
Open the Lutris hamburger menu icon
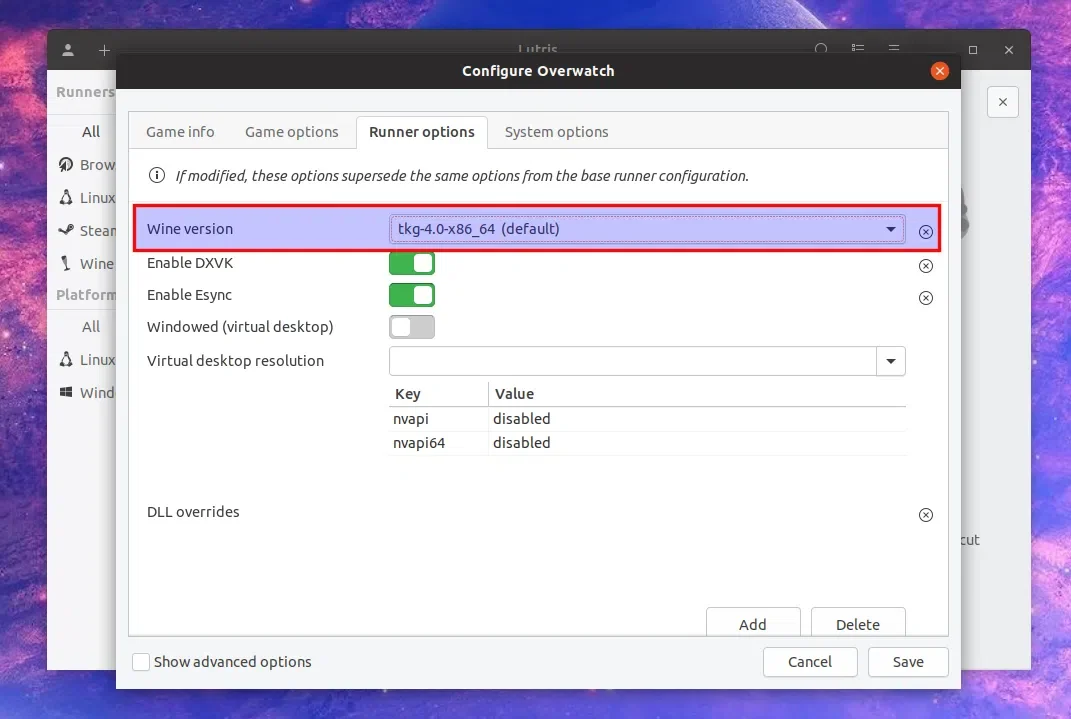point(893,48)
